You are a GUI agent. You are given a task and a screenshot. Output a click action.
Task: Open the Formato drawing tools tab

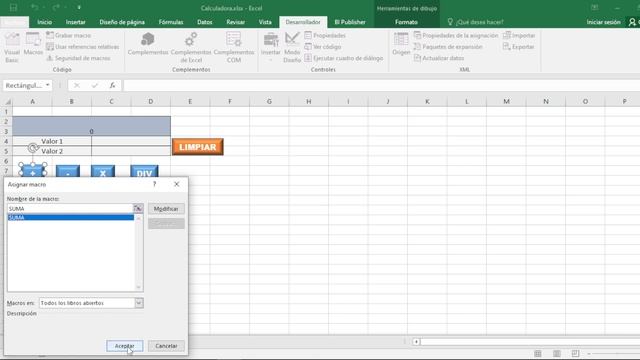tap(406, 22)
